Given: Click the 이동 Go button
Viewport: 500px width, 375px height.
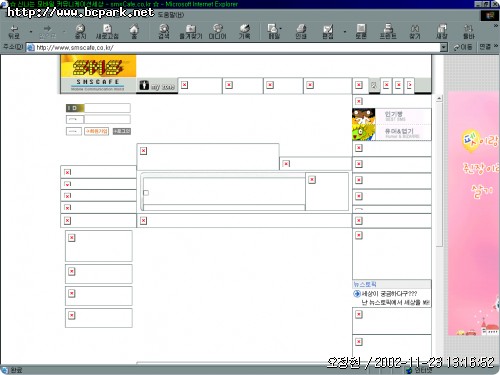Looking at the screenshot, I should pyautogui.click(x=463, y=47).
